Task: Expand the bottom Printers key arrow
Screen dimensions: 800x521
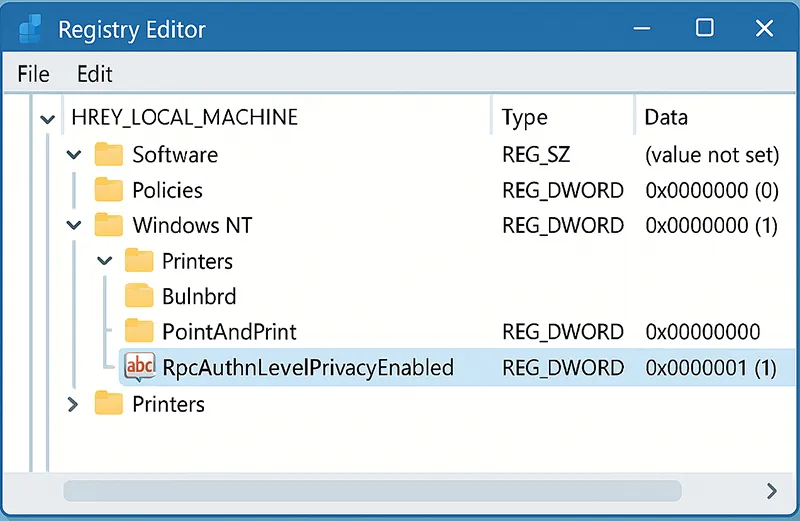Action: click(x=73, y=405)
